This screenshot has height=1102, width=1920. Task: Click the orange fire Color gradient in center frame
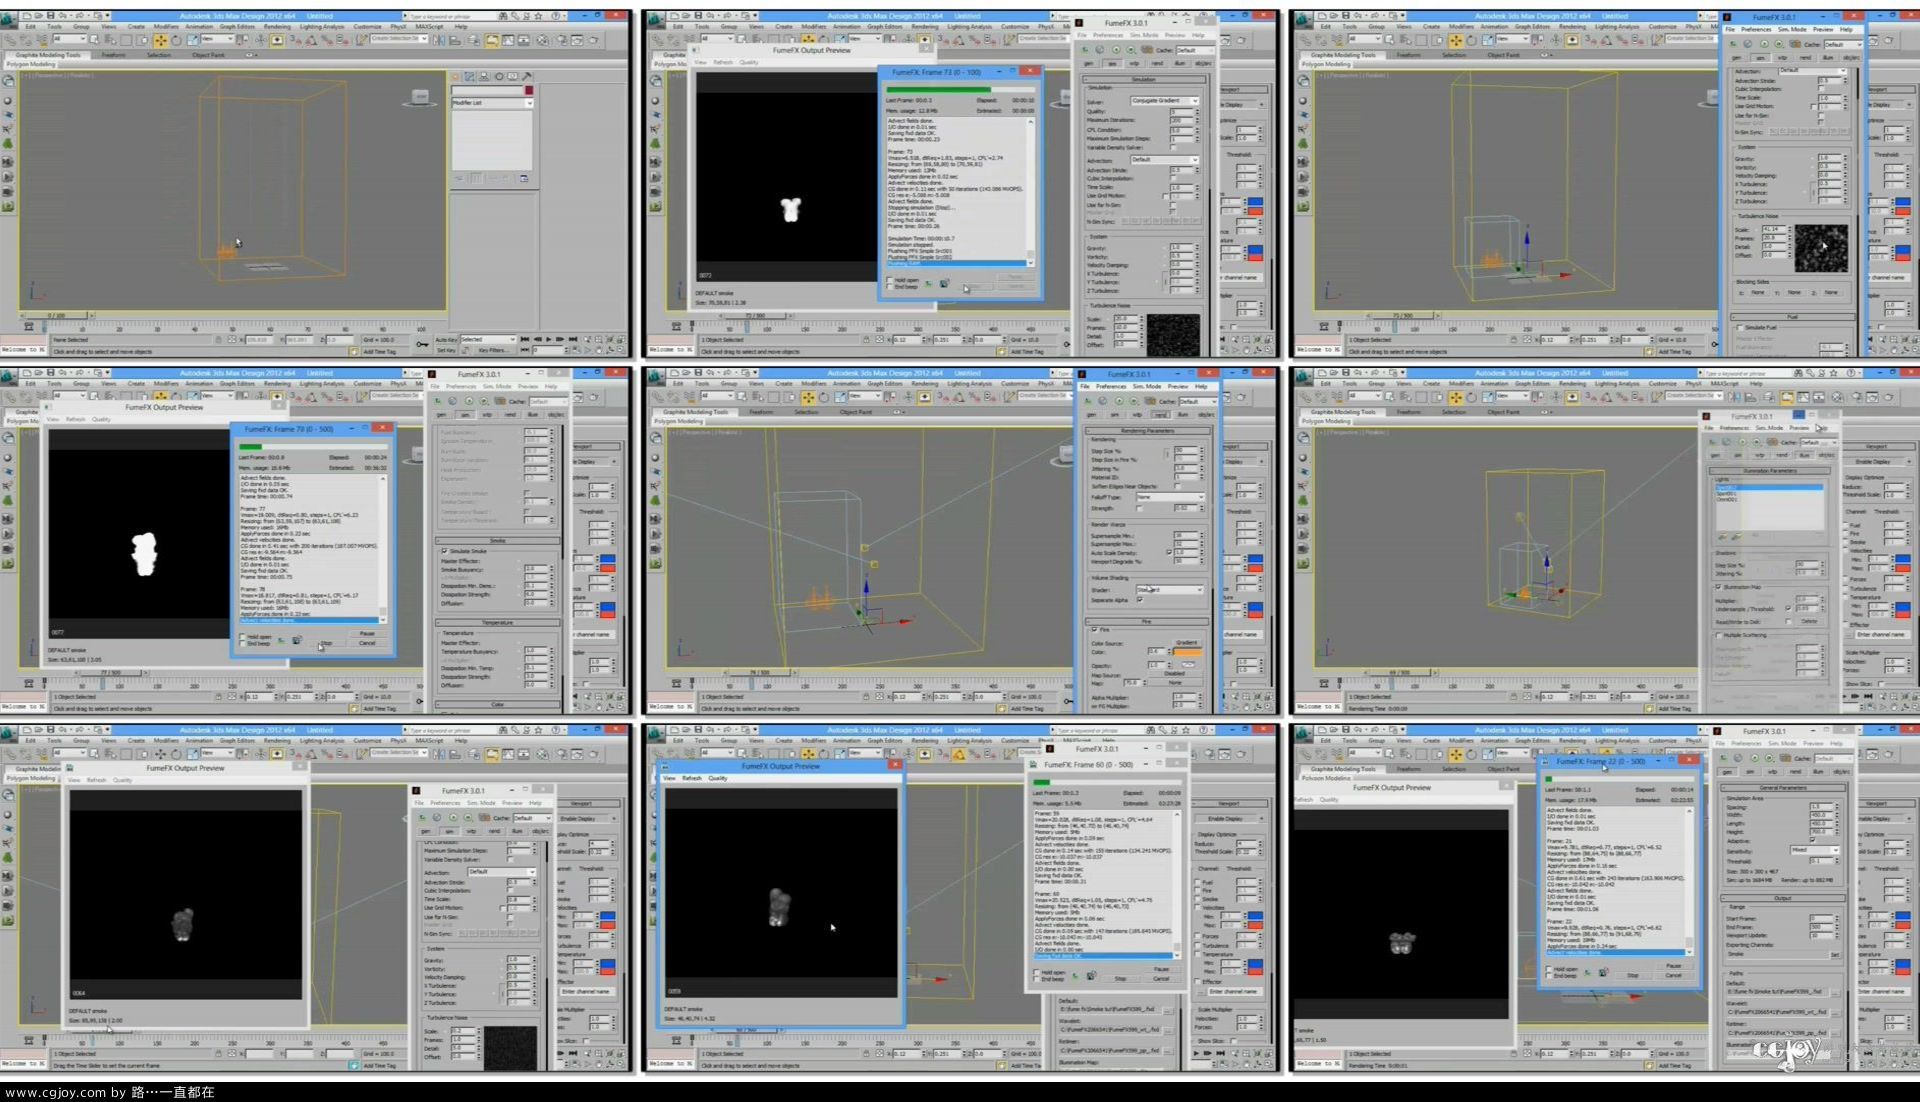pos(1187,651)
